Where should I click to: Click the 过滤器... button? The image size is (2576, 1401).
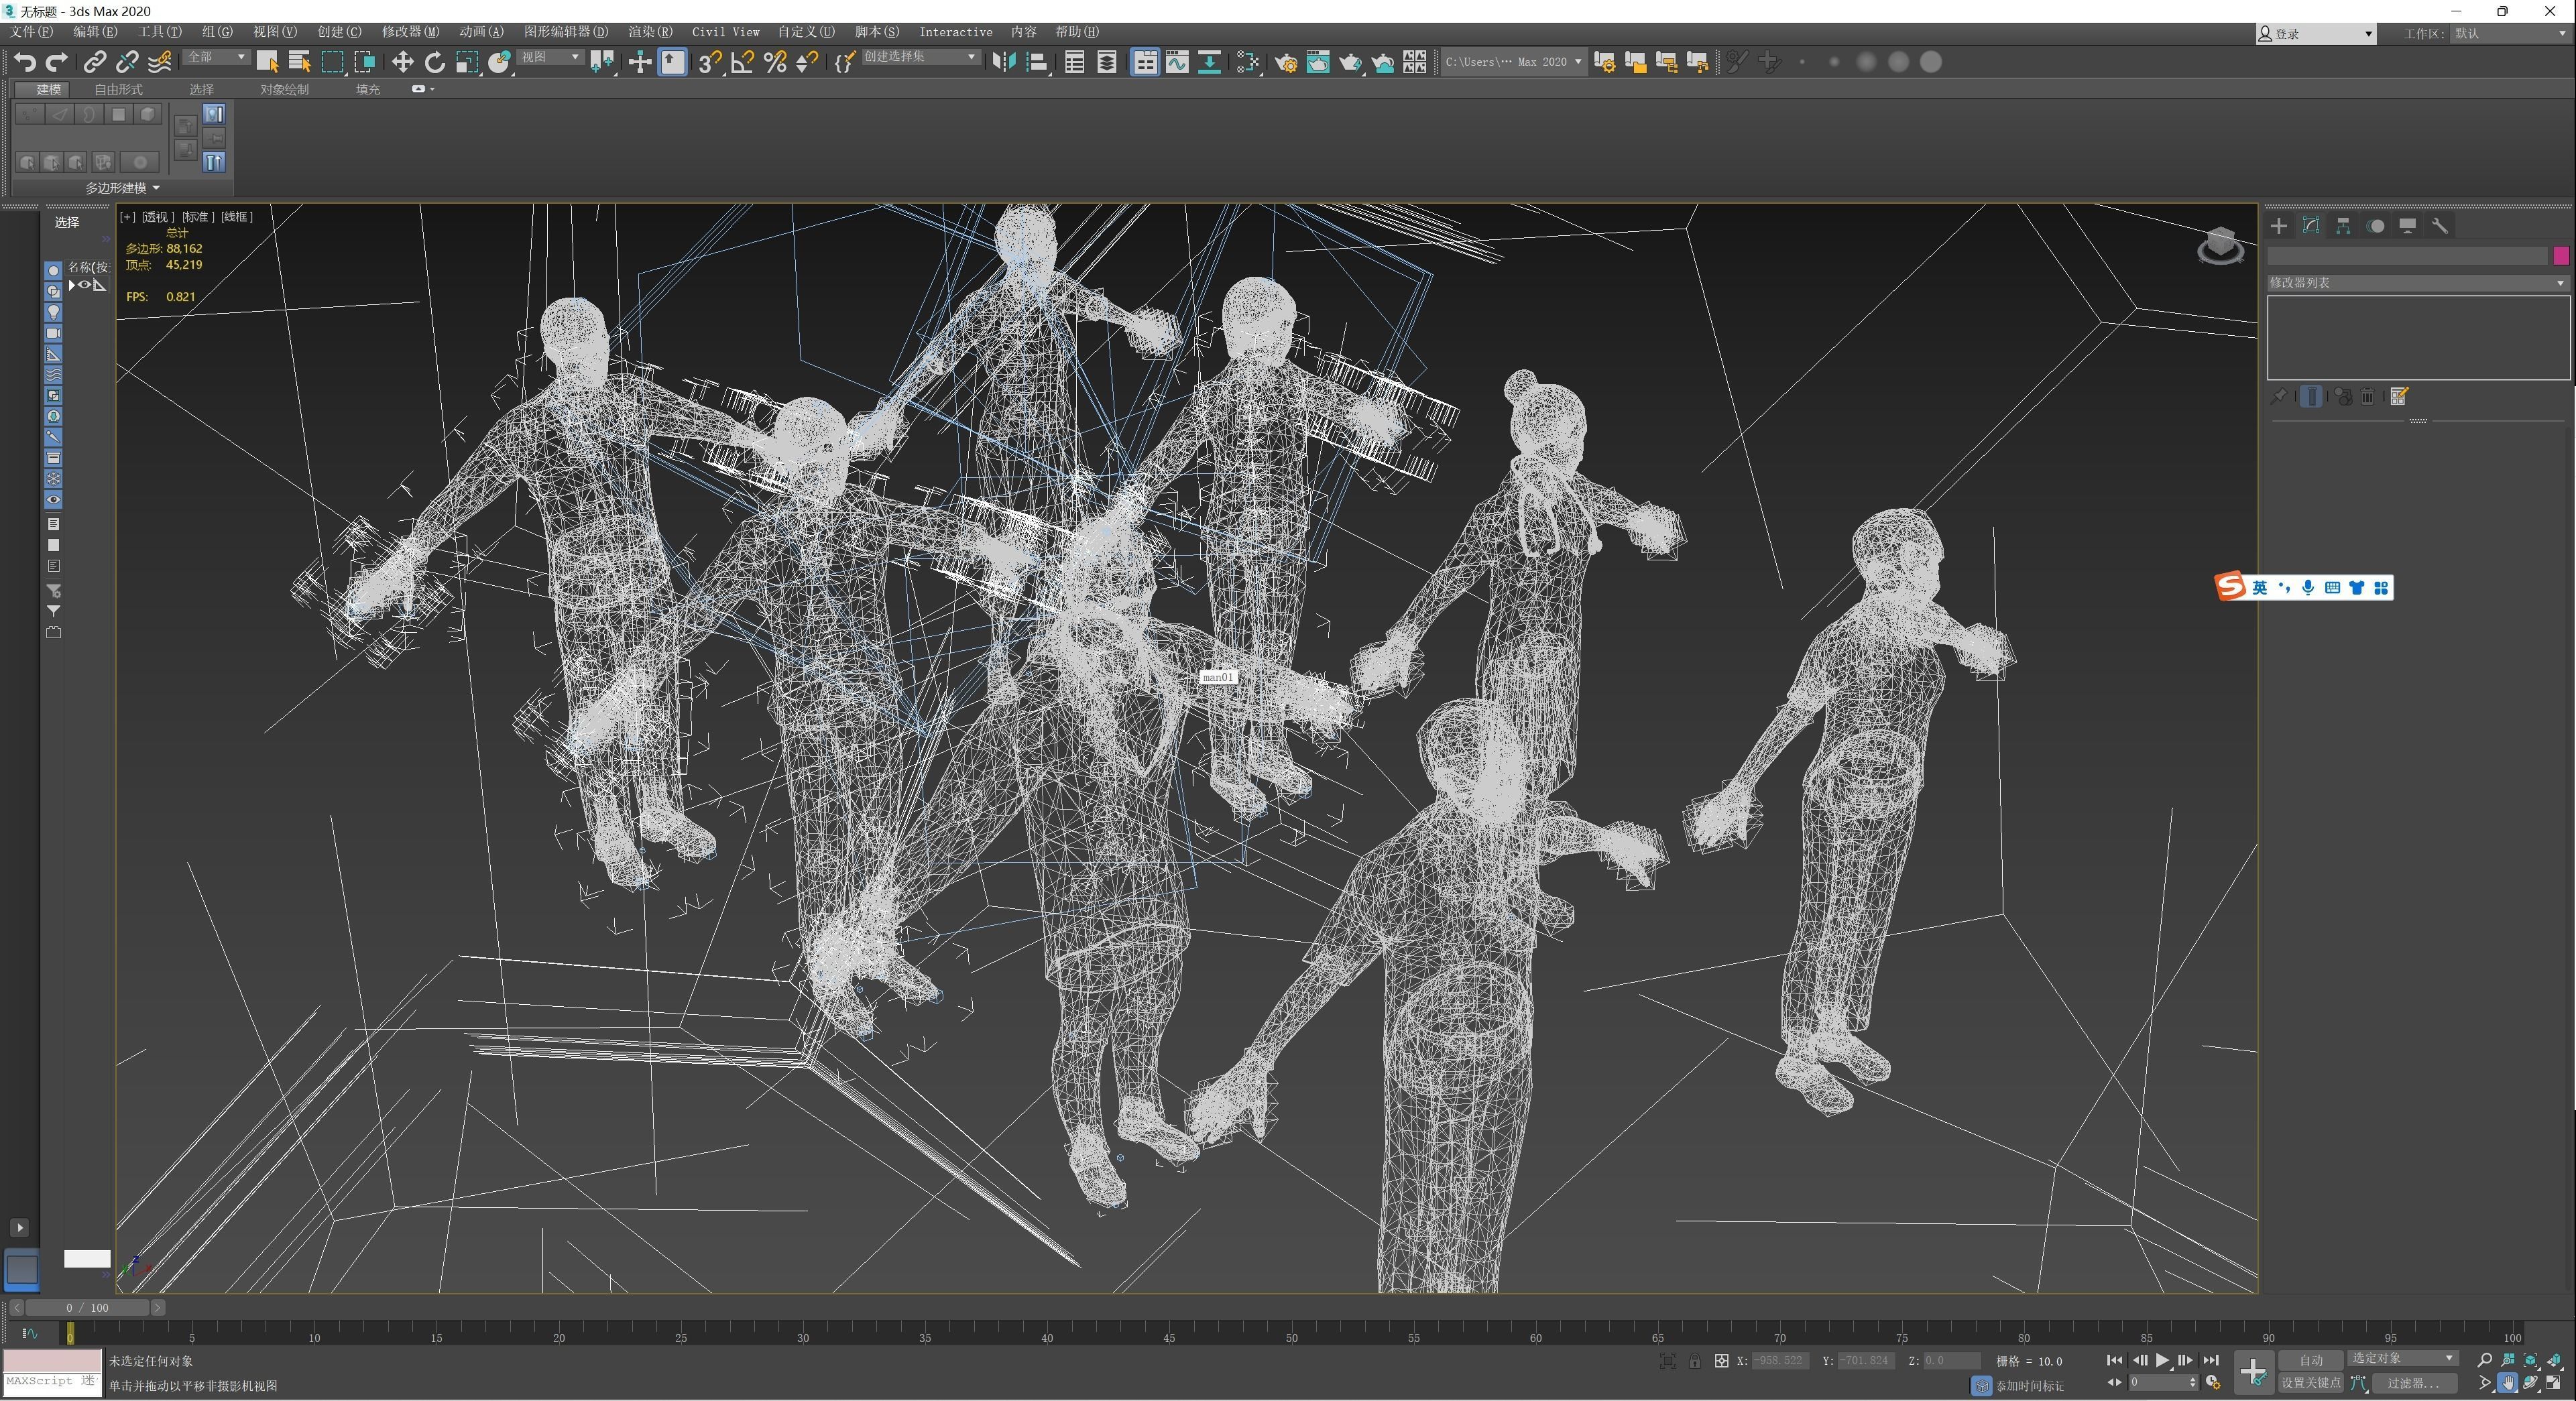click(2413, 1383)
